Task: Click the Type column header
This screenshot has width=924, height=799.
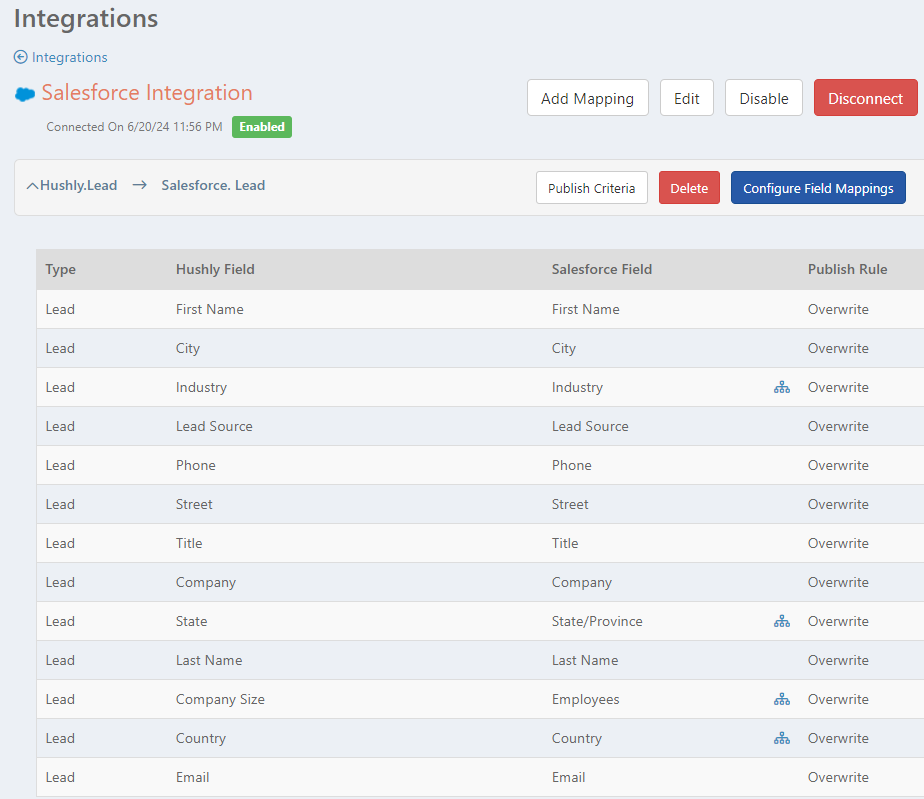Action: click(x=61, y=269)
